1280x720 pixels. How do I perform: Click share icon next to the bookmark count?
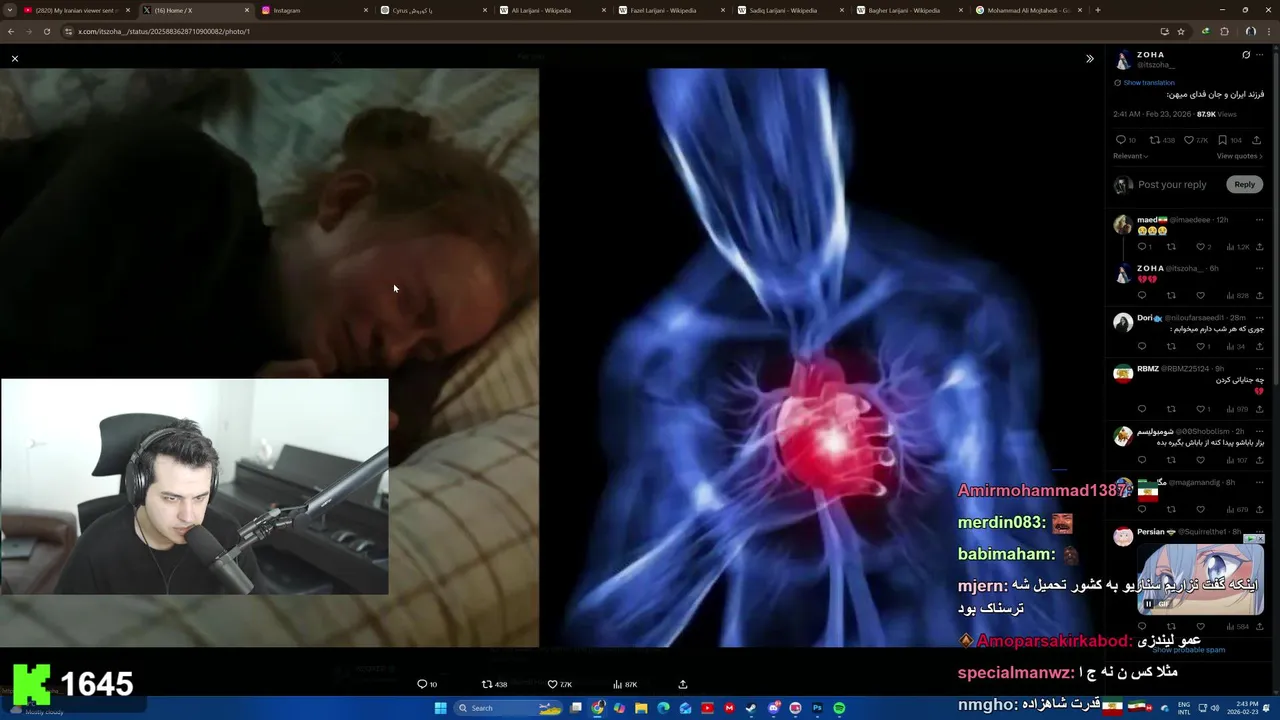click(1259, 140)
